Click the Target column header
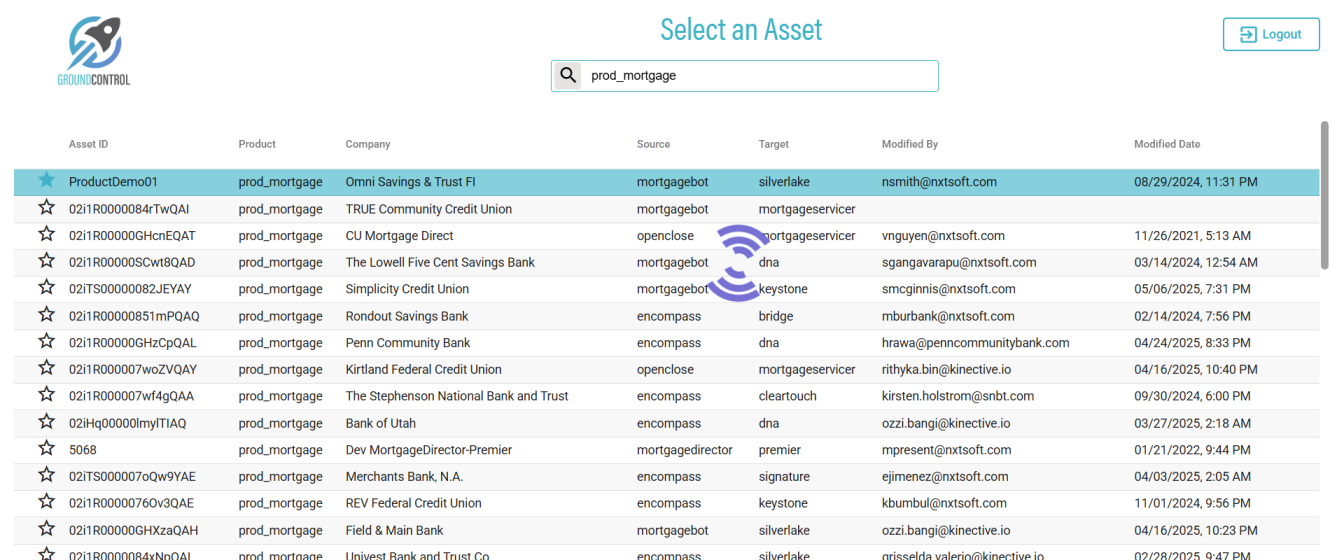This screenshot has width=1344, height=560. [774, 144]
